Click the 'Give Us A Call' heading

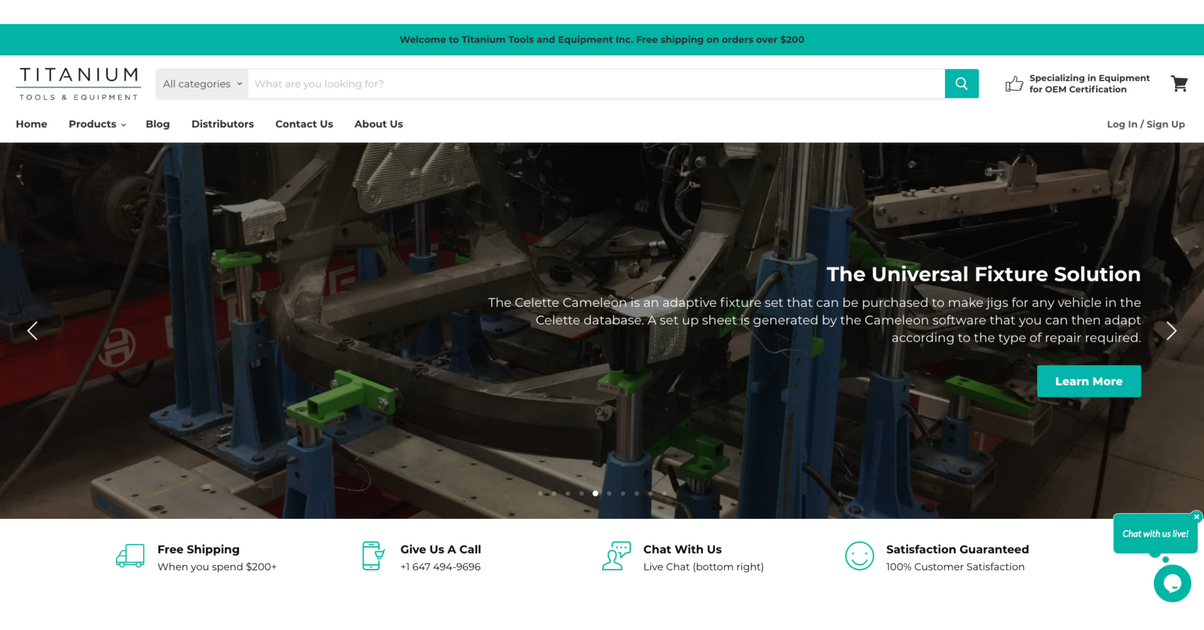click(x=440, y=550)
